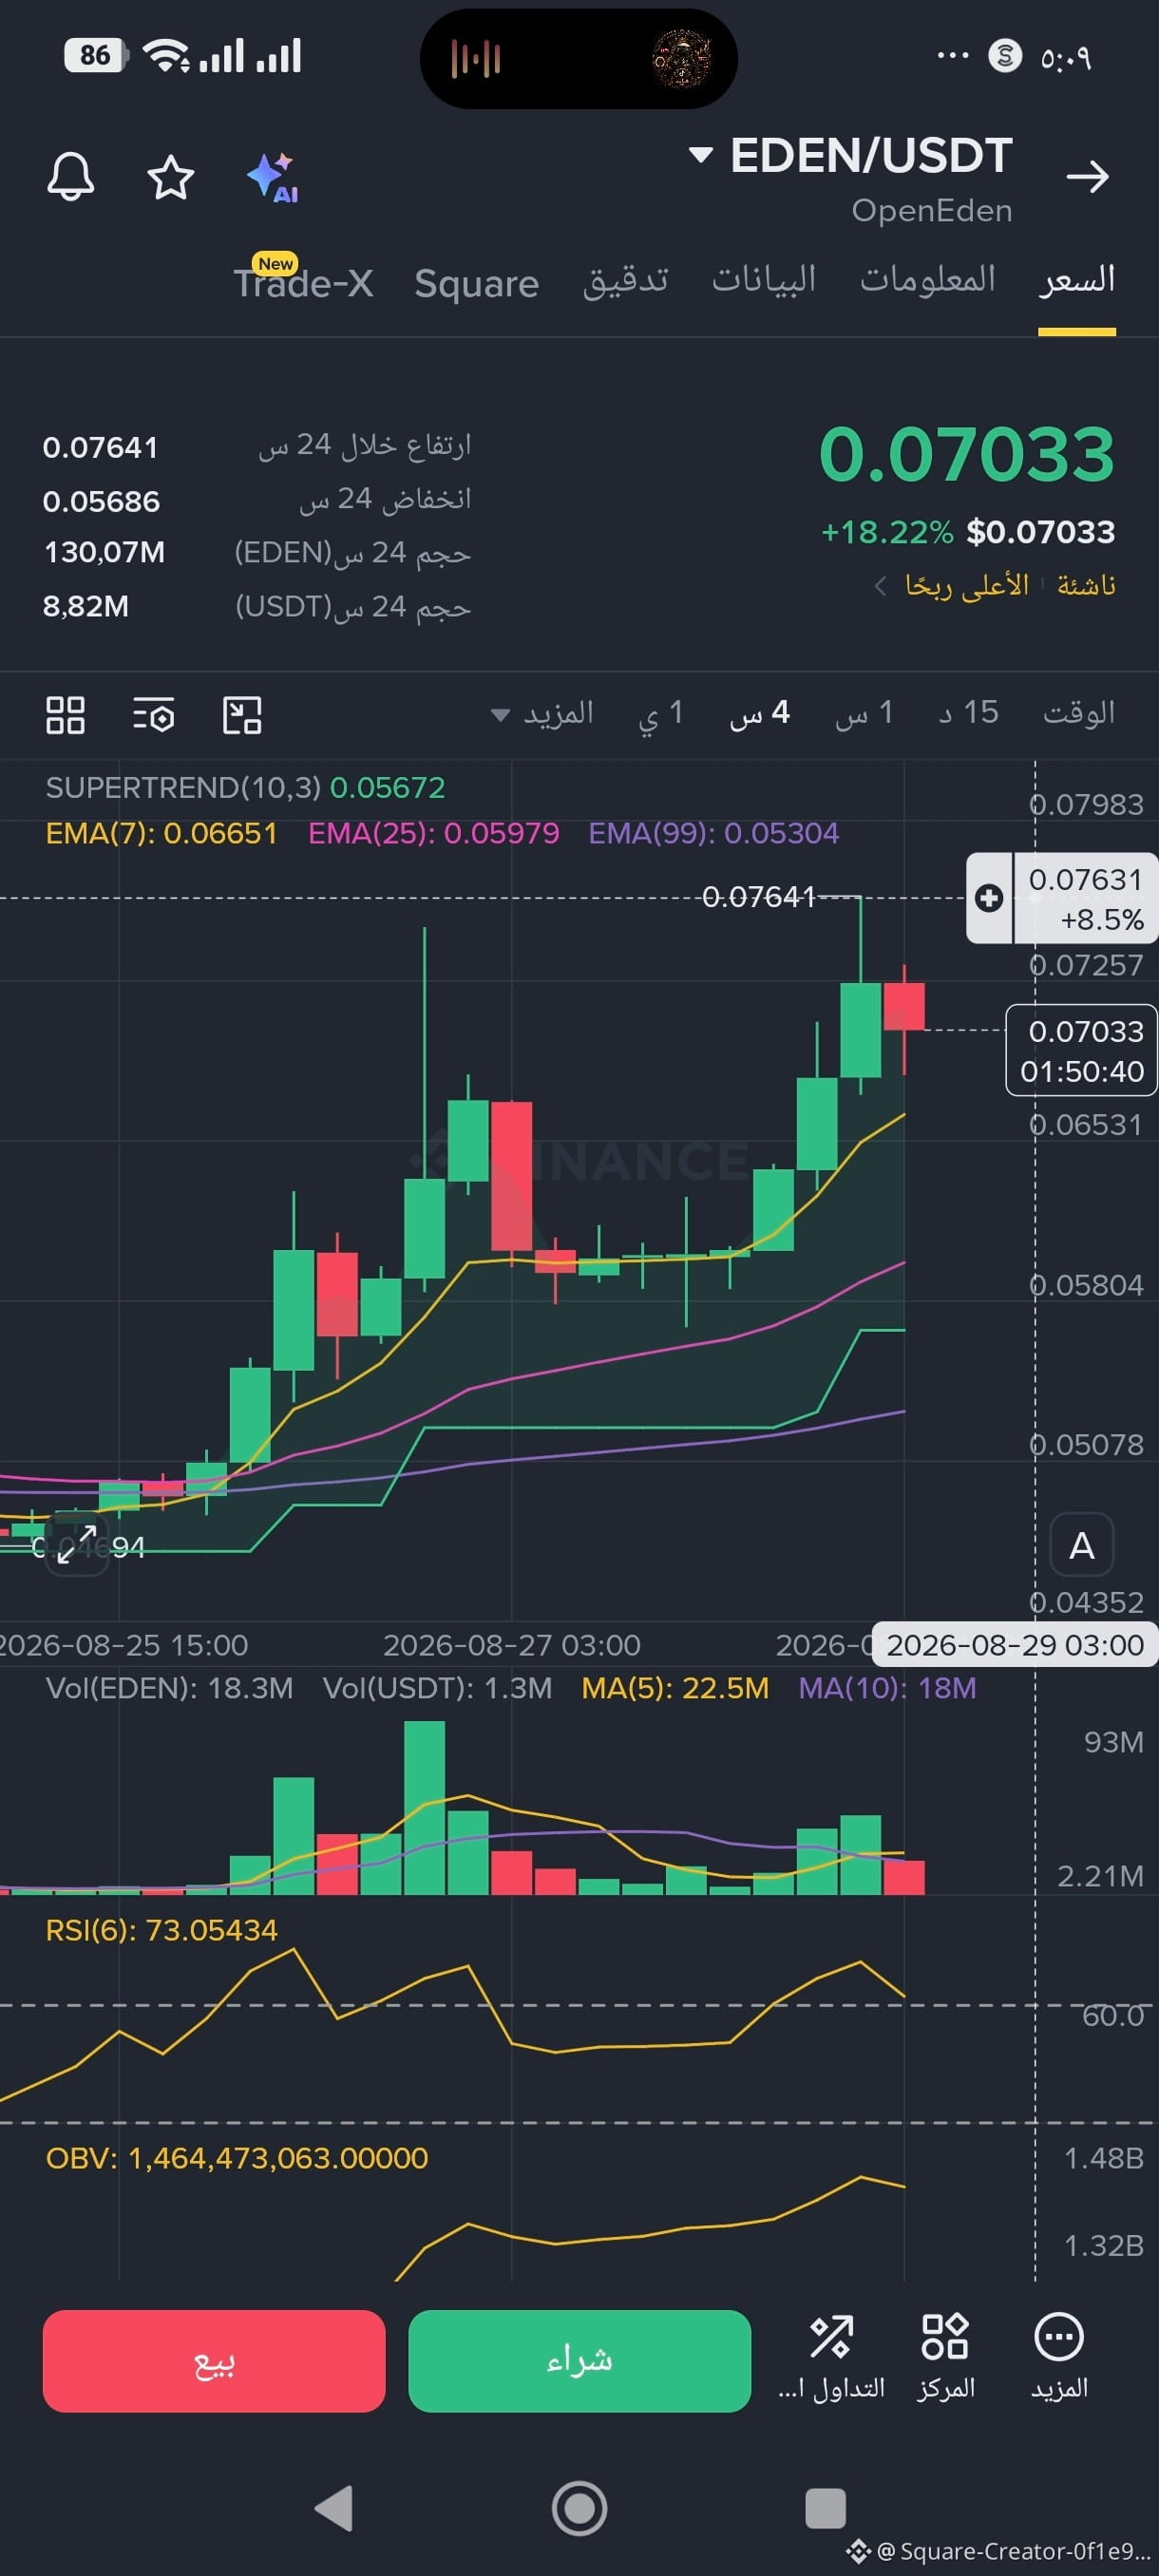This screenshot has height=2576, width=1159.
Task: Tap the large 0.07033 price
Action: coord(966,455)
